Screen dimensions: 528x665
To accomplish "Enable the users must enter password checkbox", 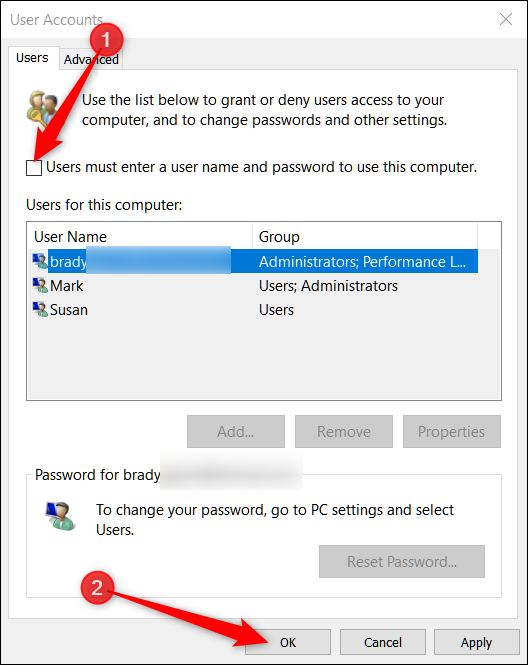I will coord(34,168).
